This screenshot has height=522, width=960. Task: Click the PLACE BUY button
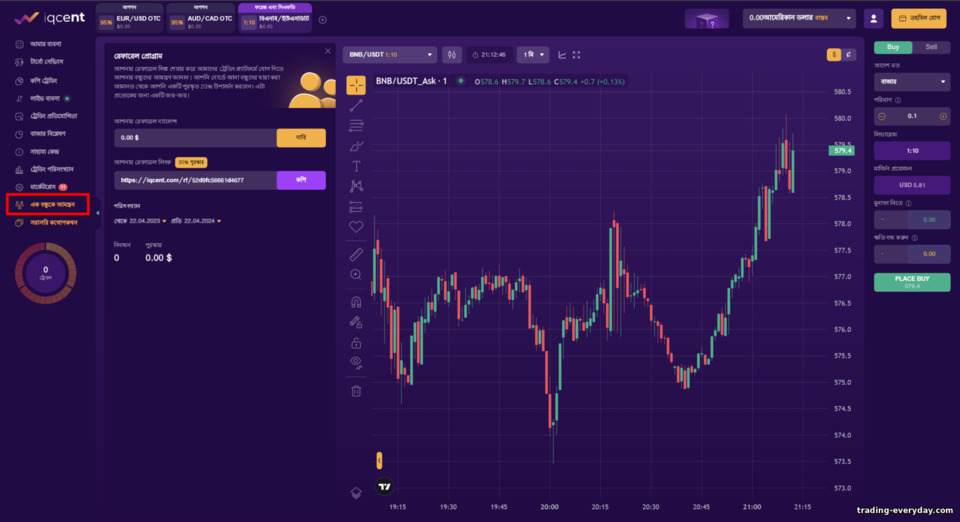click(x=912, y=282)
